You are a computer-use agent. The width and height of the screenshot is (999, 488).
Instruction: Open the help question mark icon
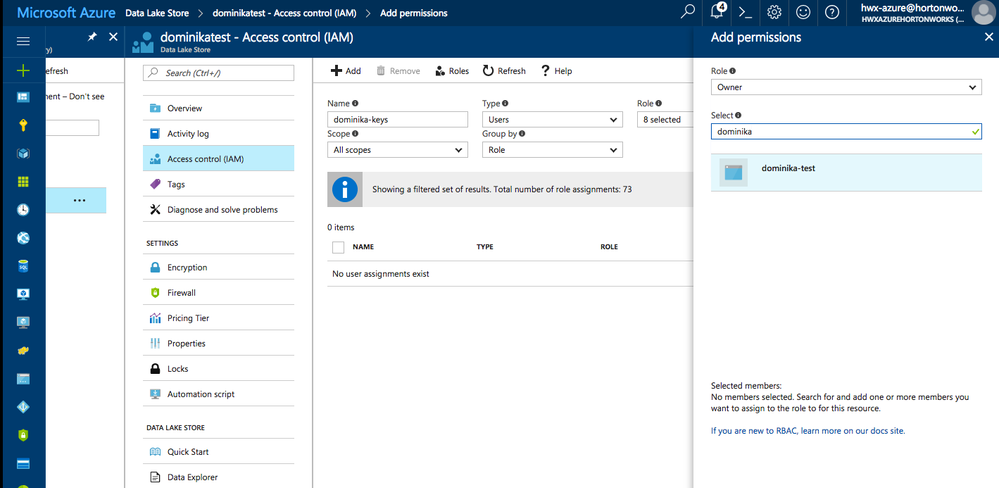[x=832, y=13]
